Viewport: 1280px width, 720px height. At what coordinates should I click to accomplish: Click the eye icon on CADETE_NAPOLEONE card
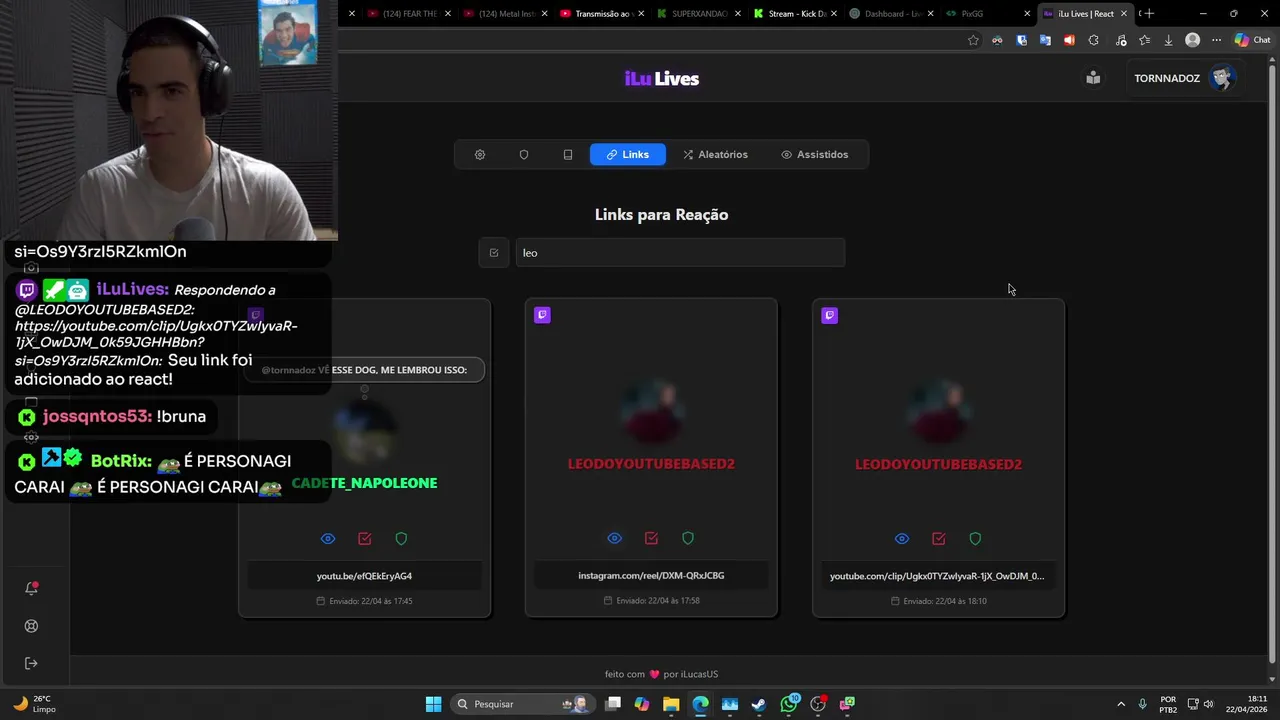[x=328, y=539]
